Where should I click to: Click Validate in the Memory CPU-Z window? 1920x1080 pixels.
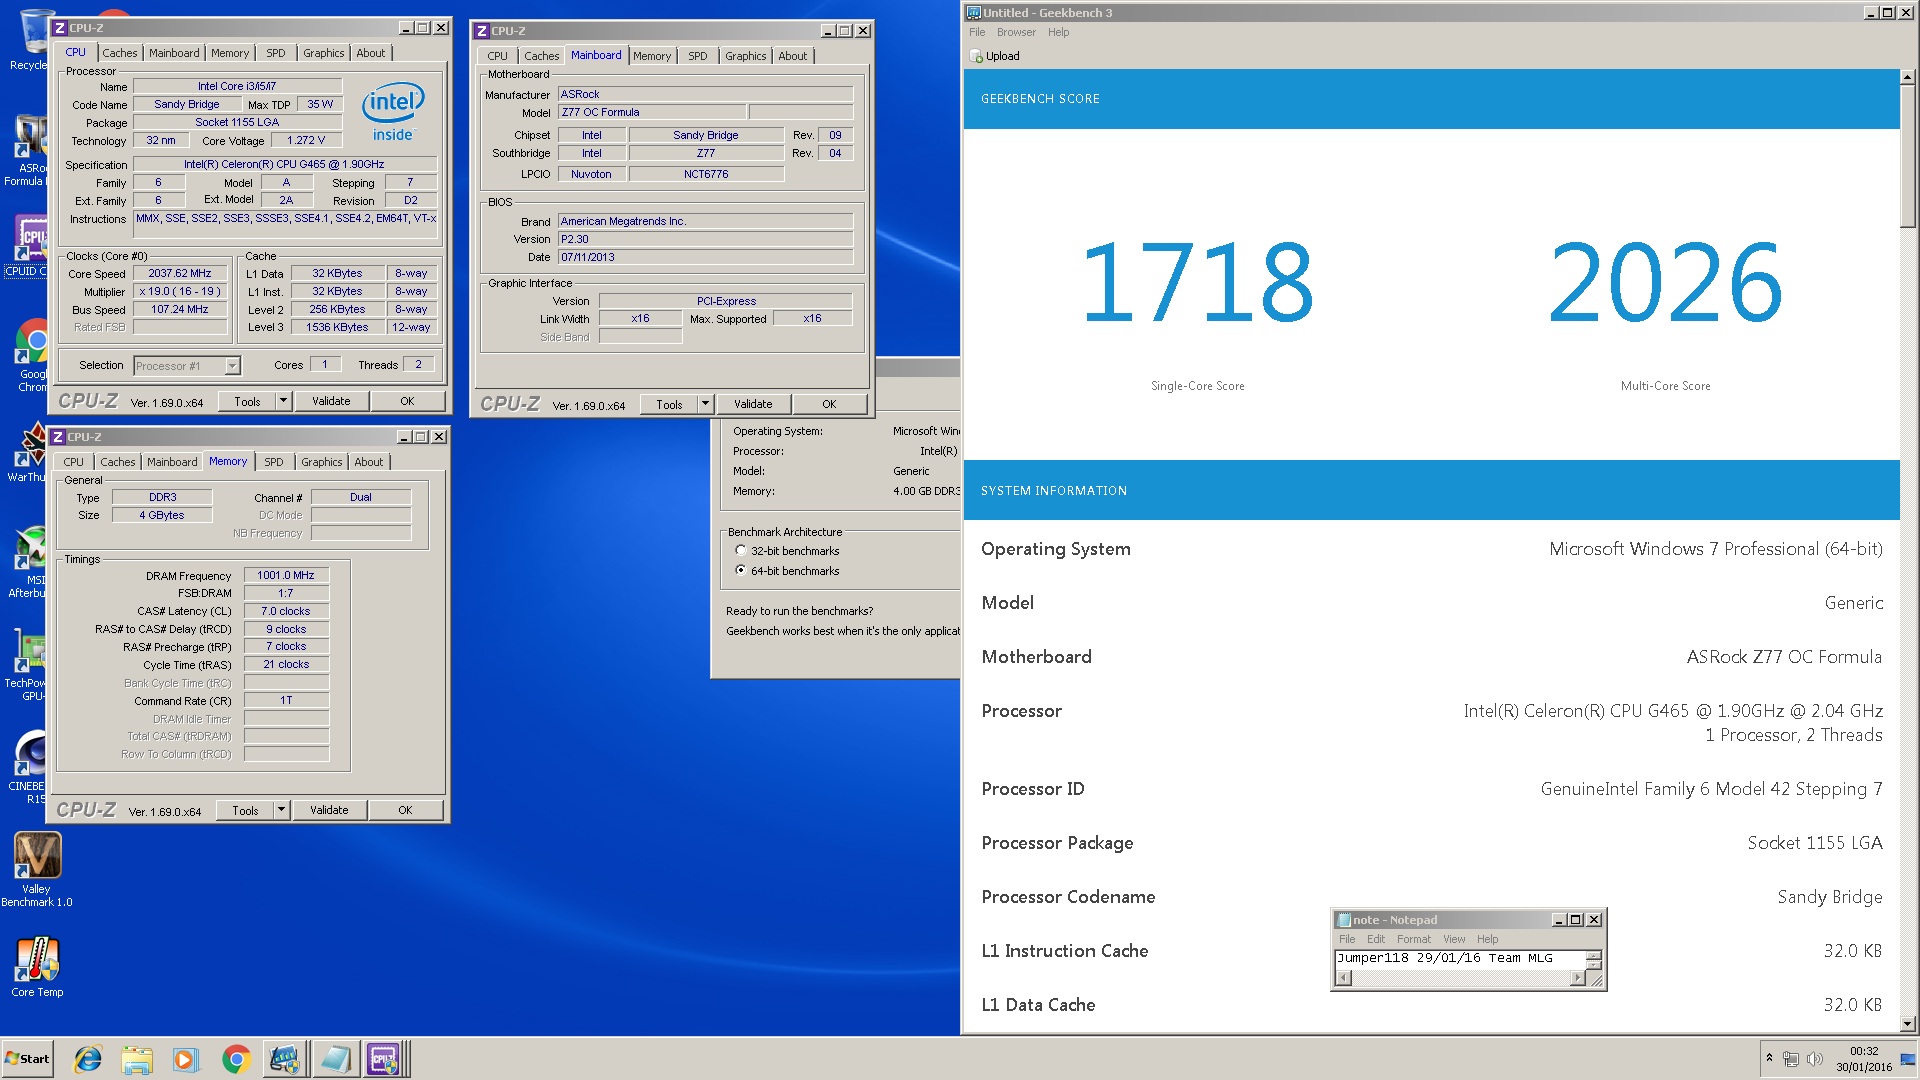[x=329, y=810]
